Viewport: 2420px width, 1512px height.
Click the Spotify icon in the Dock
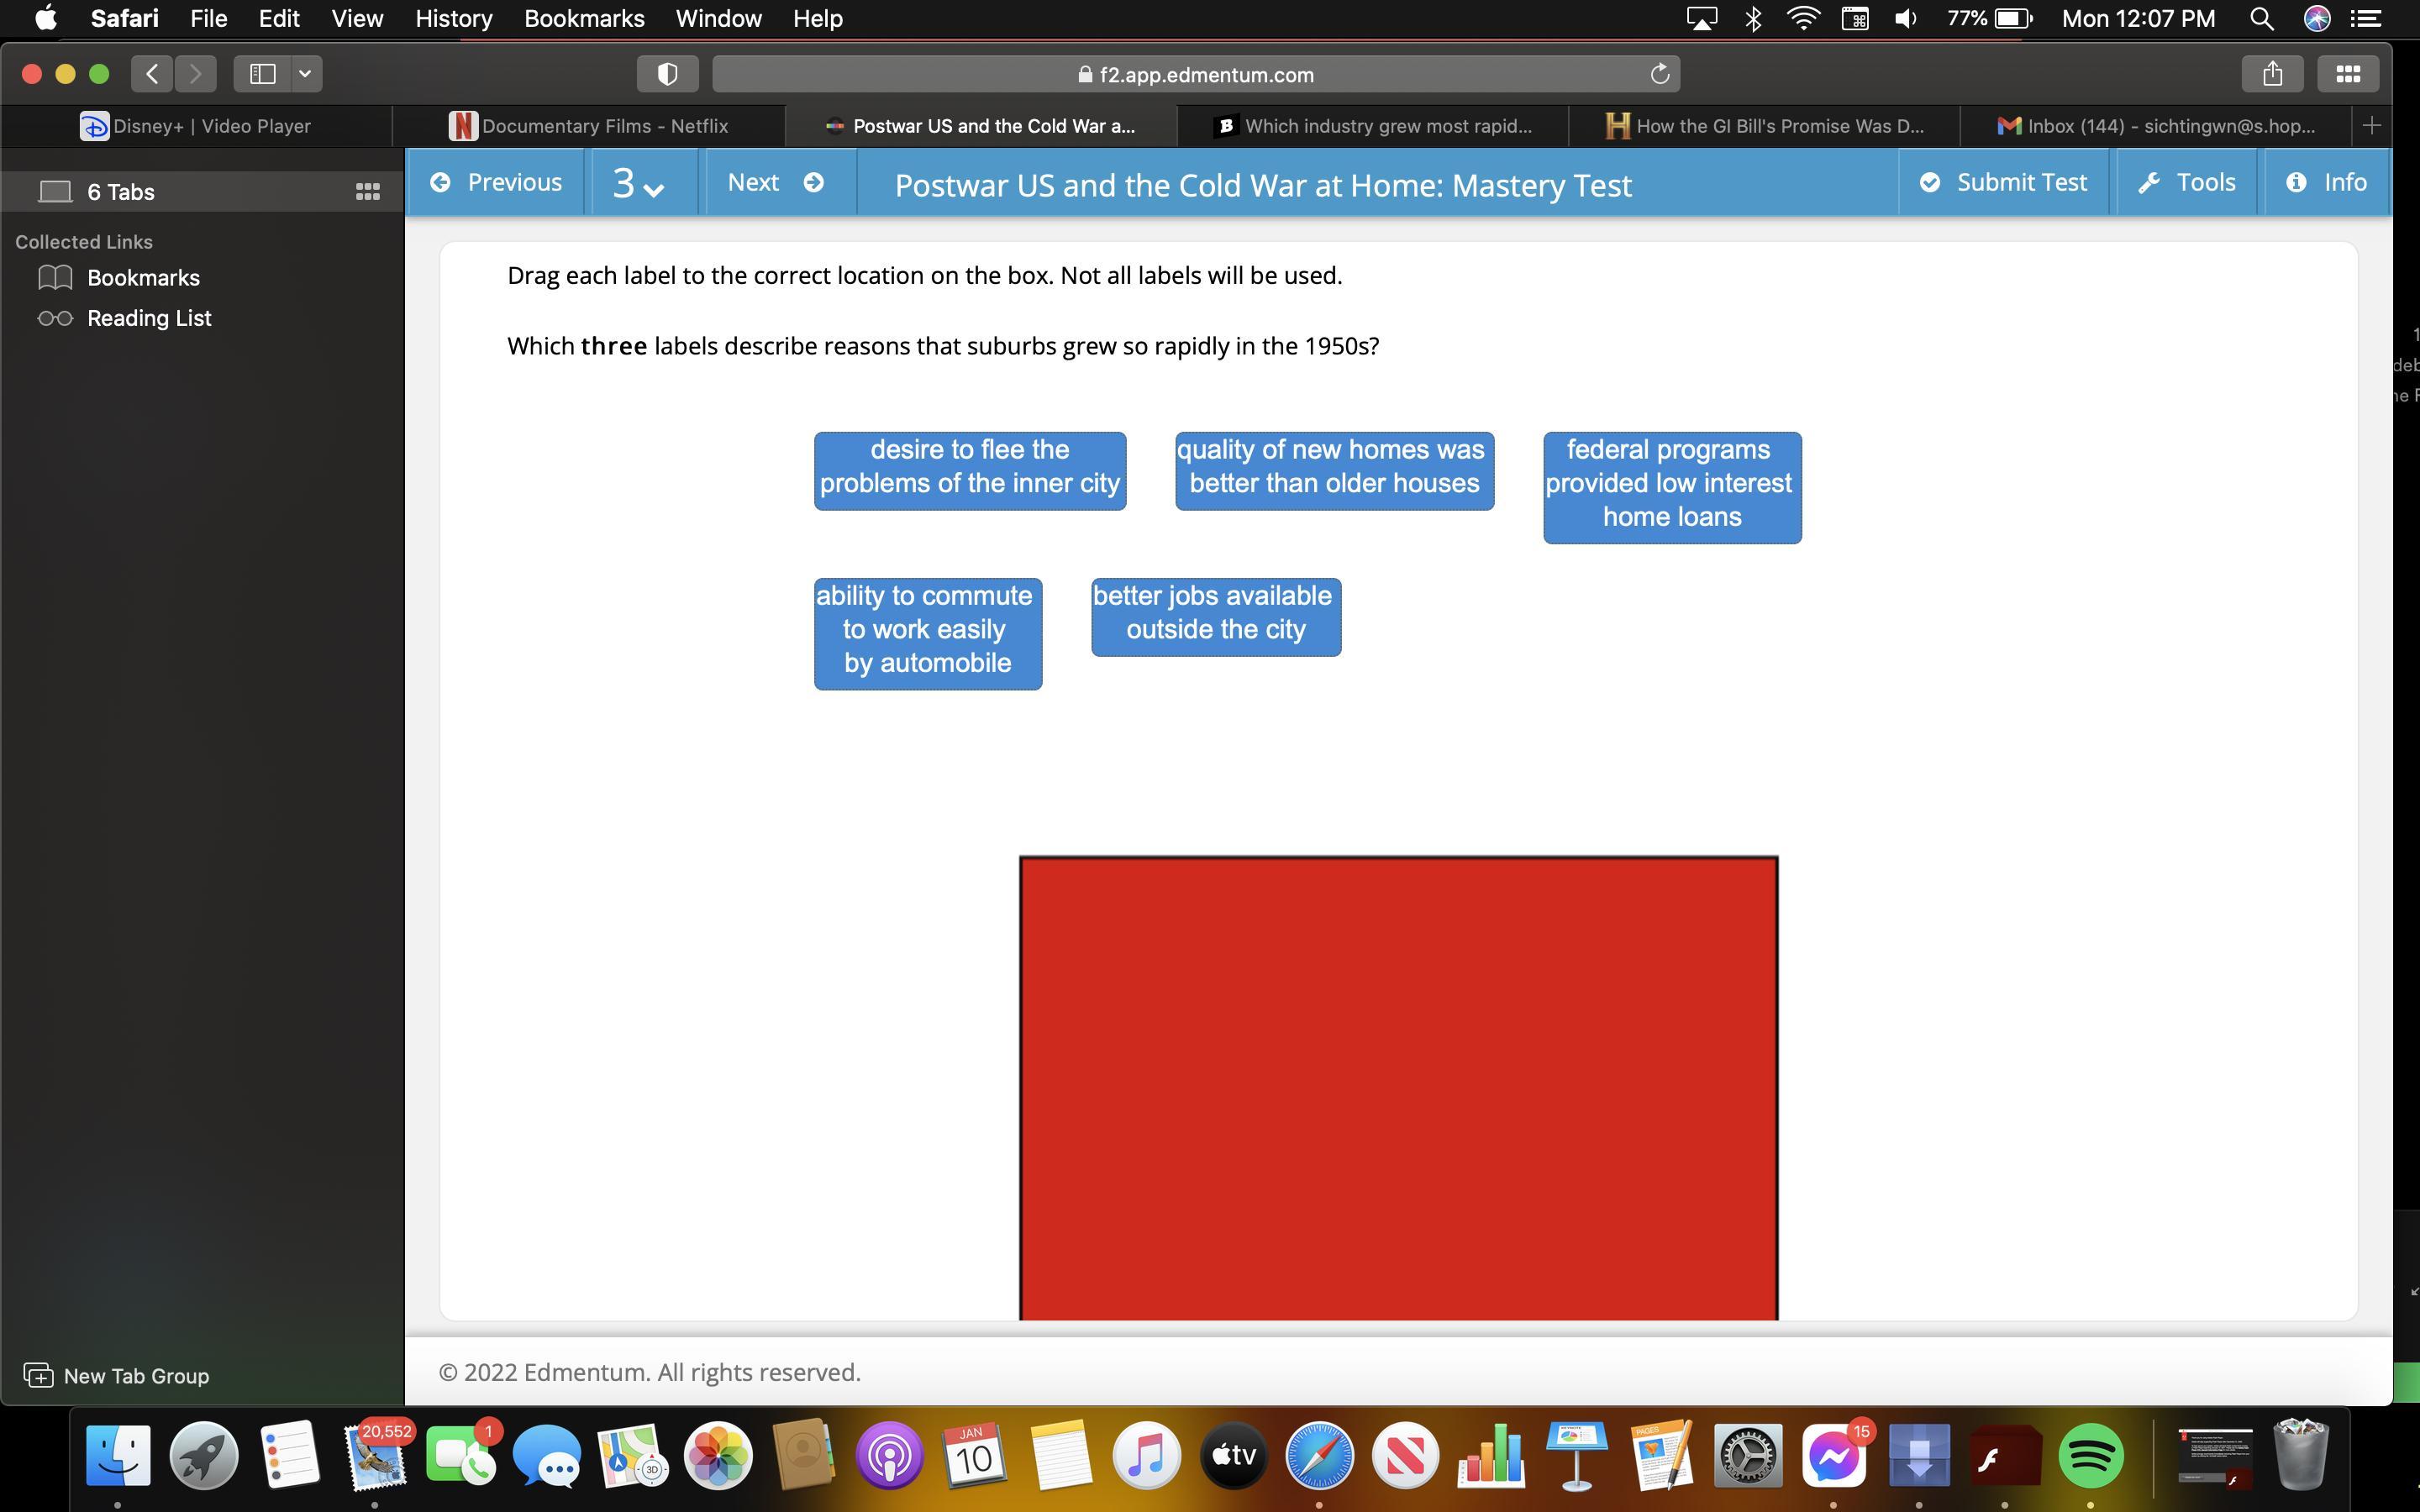tap(2089, 1455)
